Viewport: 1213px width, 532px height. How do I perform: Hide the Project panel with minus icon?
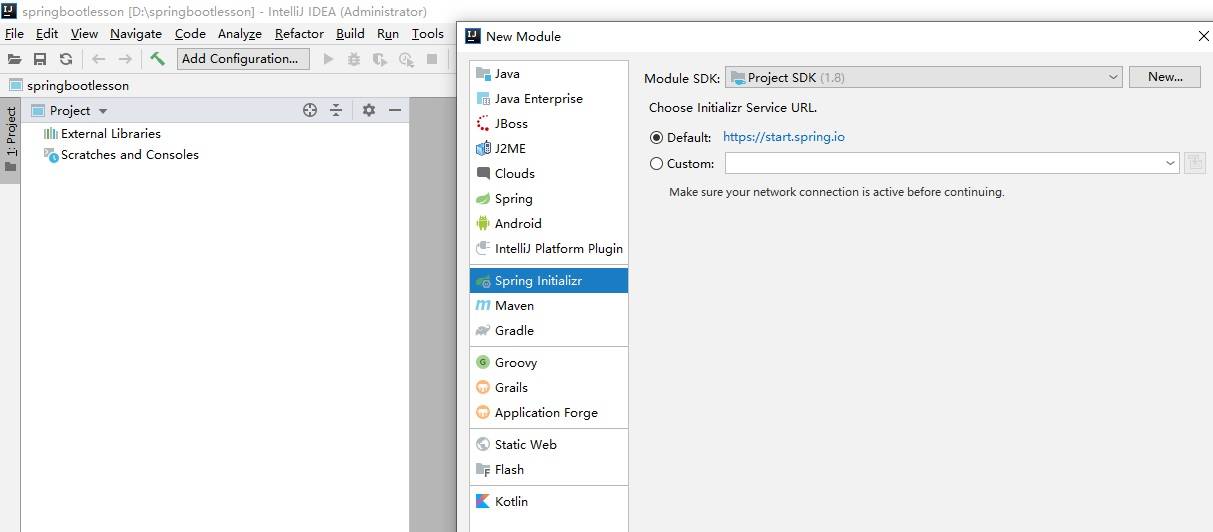click(395, 110)
